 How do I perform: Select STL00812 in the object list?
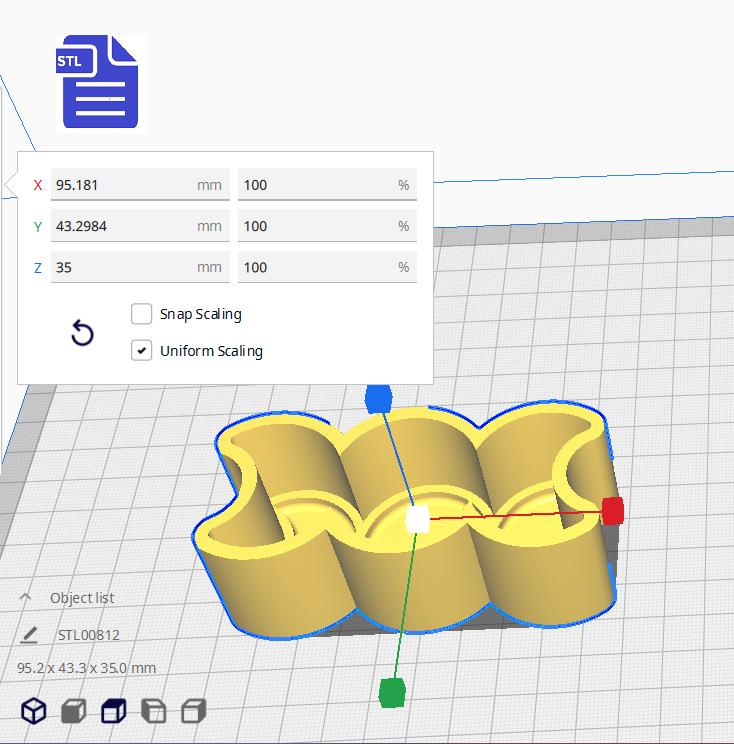pos(89,635)
